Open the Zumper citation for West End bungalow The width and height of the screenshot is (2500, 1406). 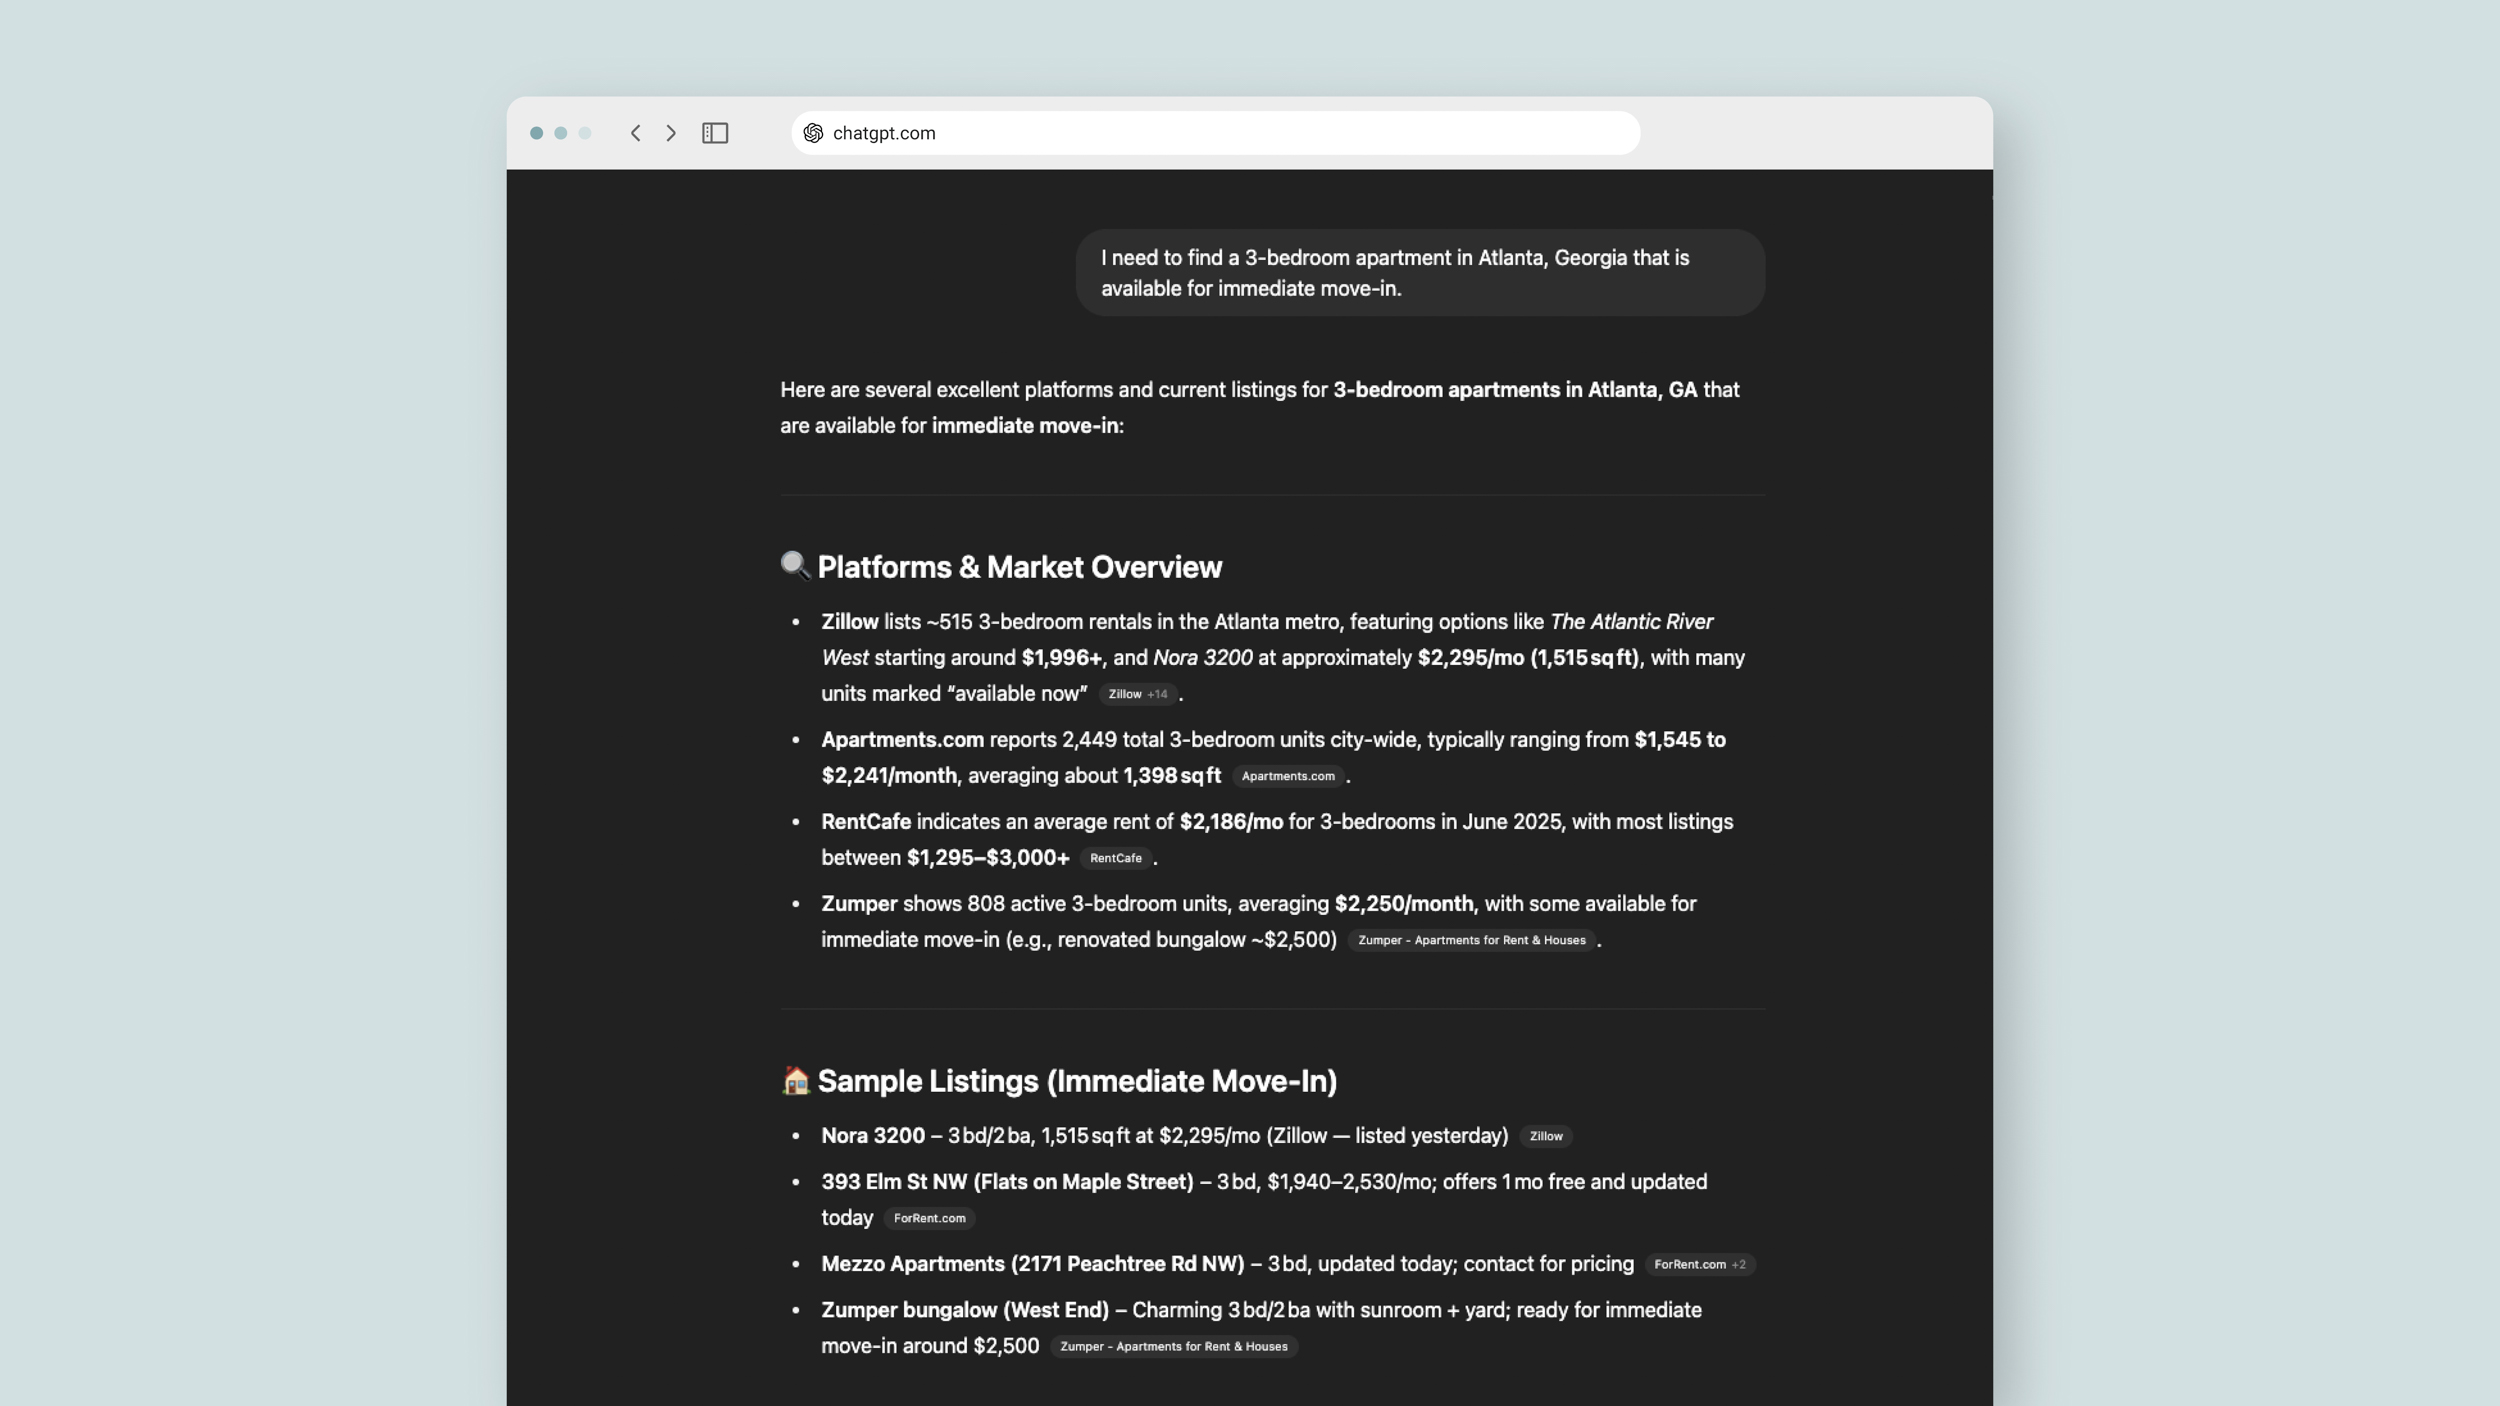[1174, 1346]
